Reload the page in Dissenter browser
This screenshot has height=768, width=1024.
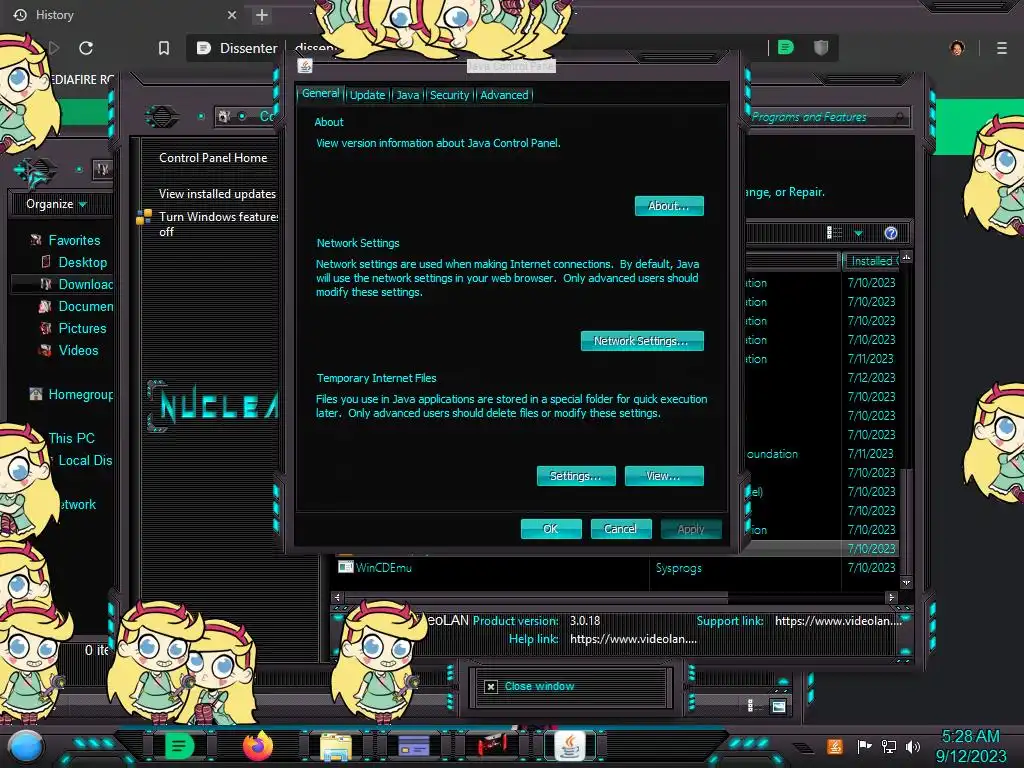pyautogui.click(x=86, y=48)
